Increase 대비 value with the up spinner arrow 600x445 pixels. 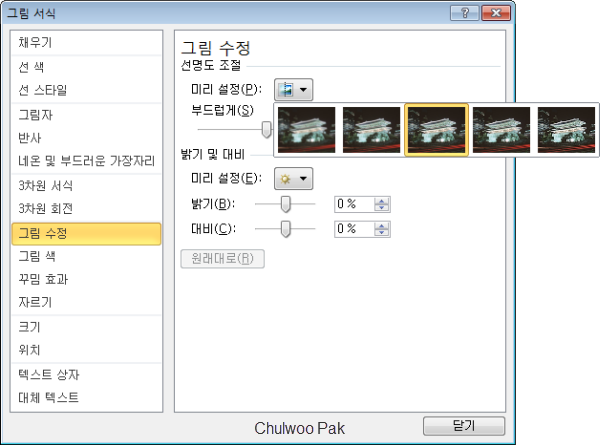click(x=382, y=225)
